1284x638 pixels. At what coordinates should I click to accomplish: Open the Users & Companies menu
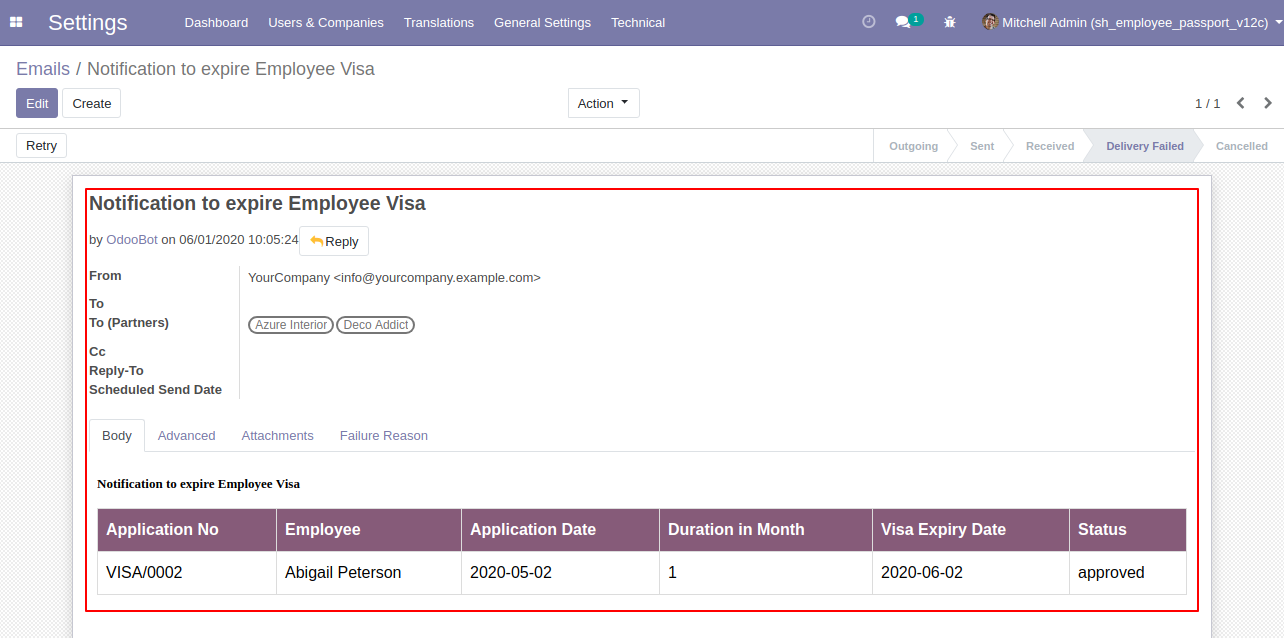click(x=326, y=22)
